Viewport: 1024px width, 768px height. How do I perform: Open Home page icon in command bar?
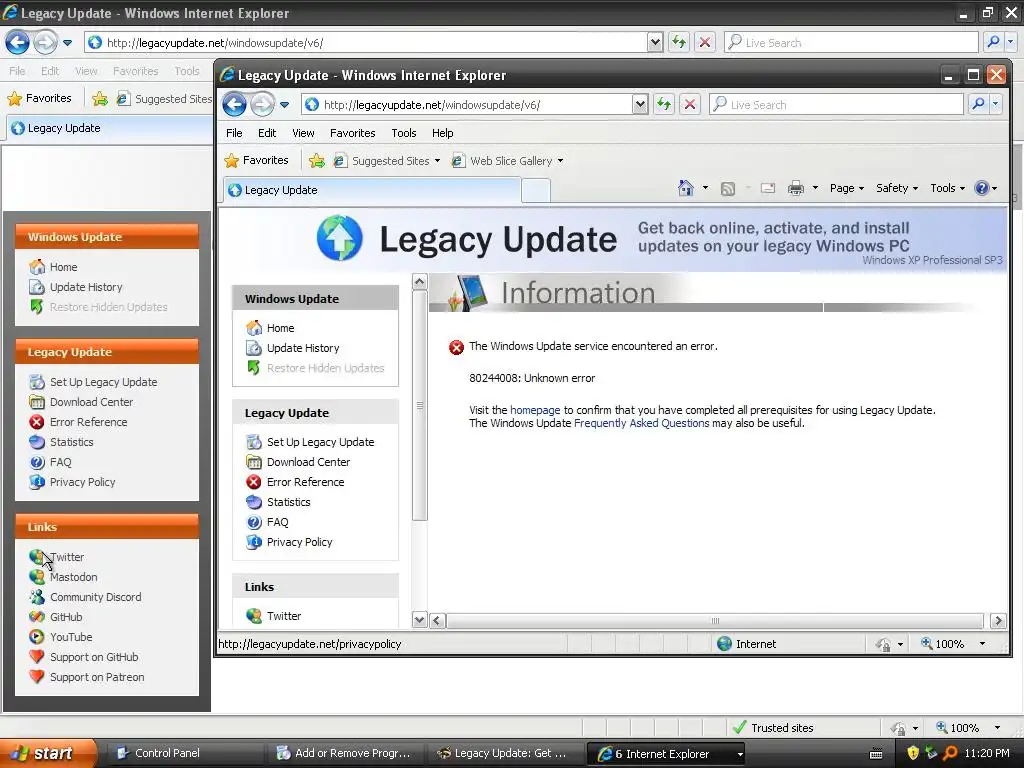[x=686, y=188]
